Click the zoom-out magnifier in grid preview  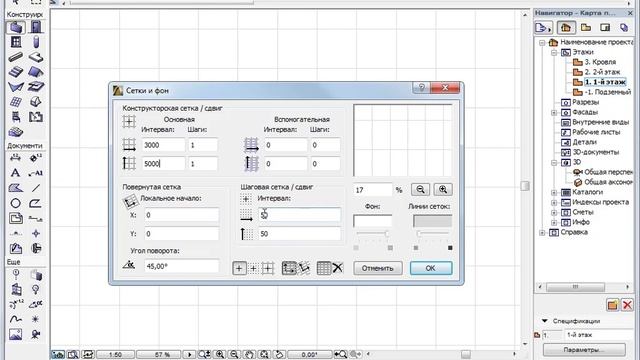[420, 189]
